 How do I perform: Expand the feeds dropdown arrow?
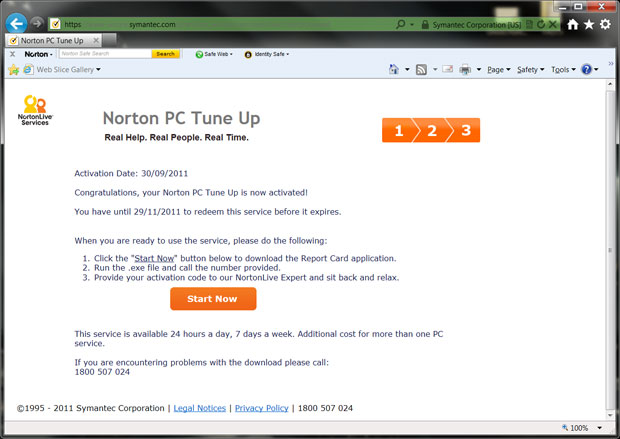click(435, 70)
